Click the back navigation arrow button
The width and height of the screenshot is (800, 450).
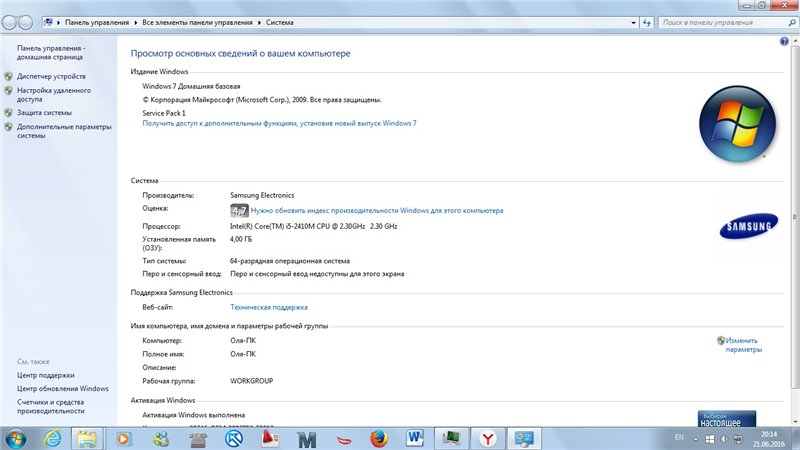[10, 22]
